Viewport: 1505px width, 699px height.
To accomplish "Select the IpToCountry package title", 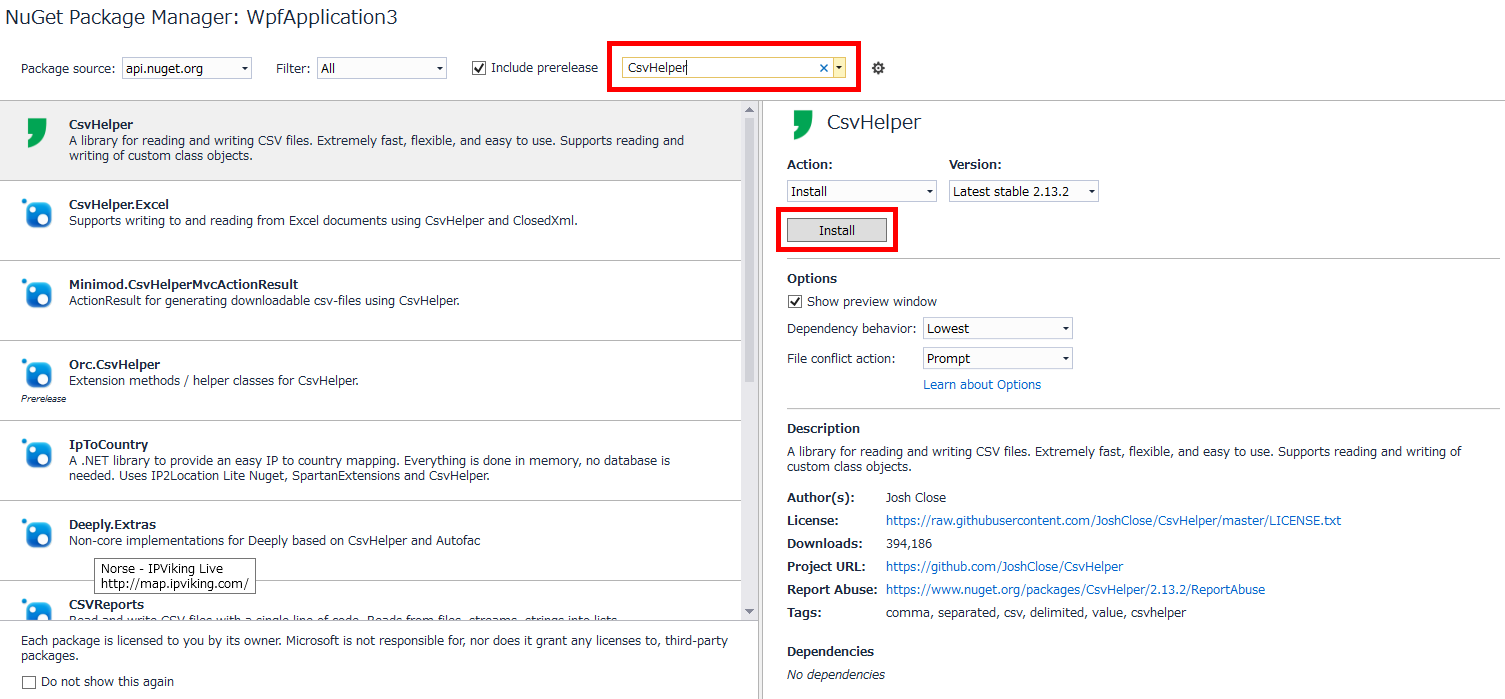I will (108, 445).
